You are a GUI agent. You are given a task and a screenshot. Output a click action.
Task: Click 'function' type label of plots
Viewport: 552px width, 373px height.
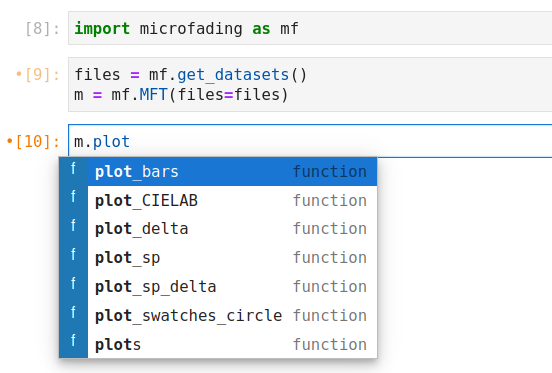point(330,344)
